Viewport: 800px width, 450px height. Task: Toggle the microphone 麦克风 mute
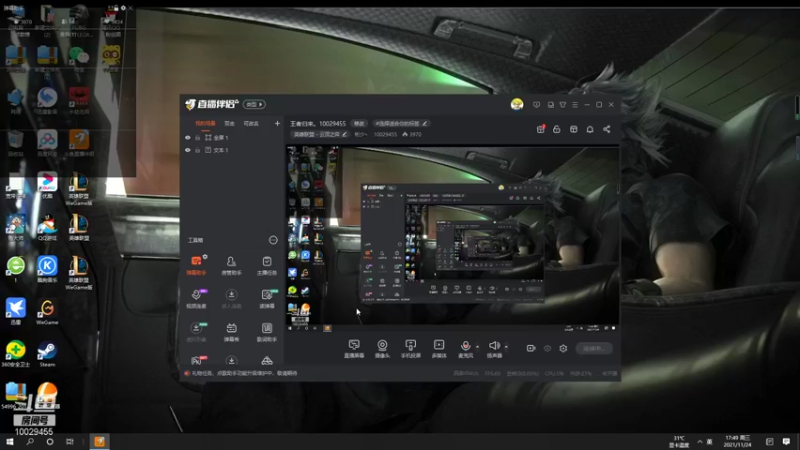465,349
